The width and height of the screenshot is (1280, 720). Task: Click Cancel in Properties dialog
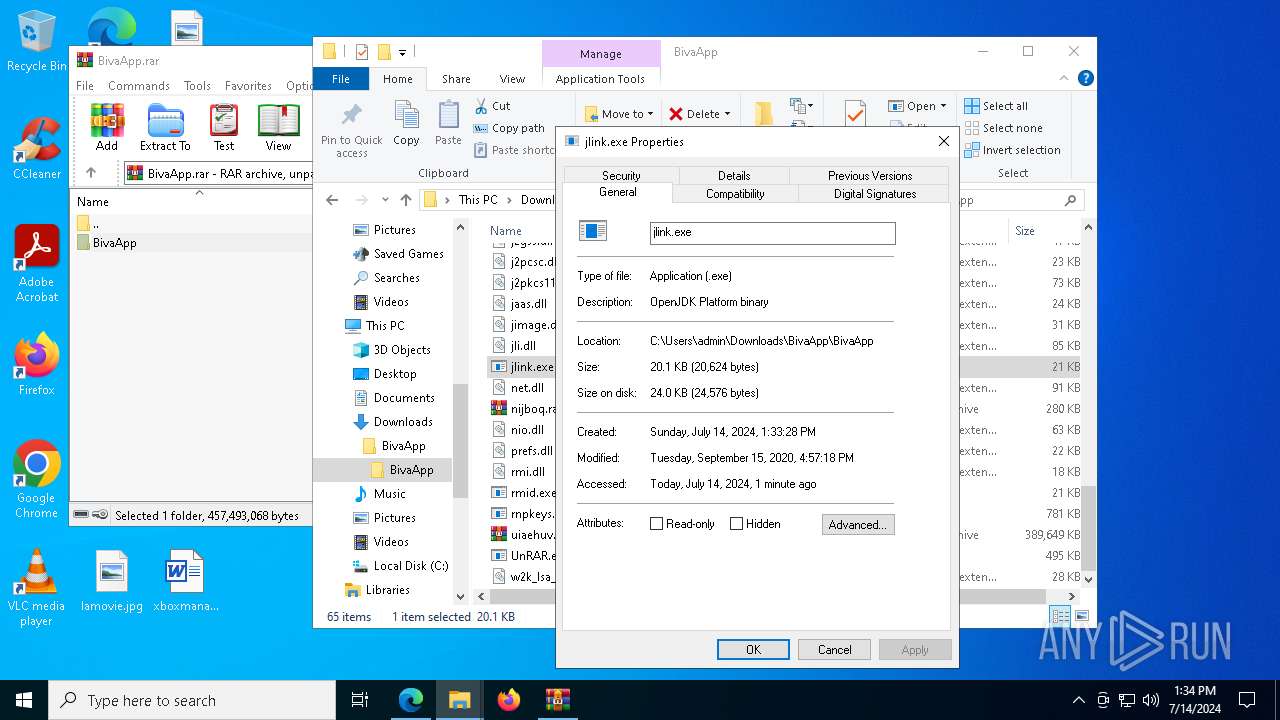[x=835, y=649]
